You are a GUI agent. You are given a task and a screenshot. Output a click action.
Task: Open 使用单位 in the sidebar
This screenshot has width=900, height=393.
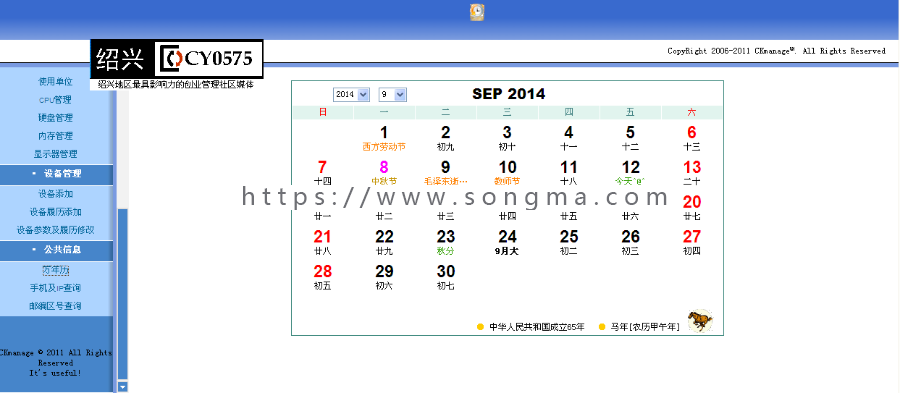pos(56,81)
